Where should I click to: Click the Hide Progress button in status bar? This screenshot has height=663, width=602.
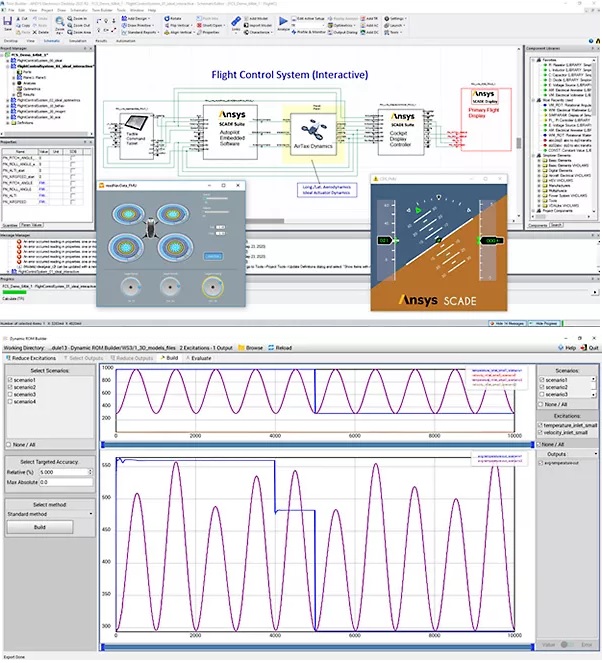click(546, 323)
